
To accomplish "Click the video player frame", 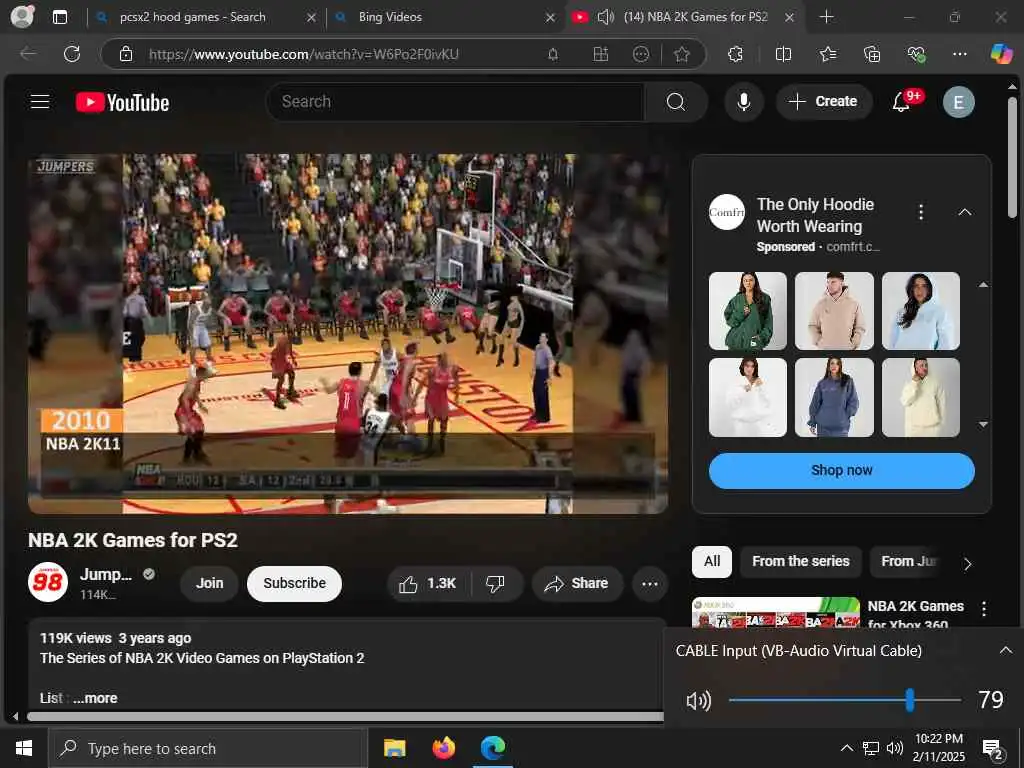I will click(347, 334).
